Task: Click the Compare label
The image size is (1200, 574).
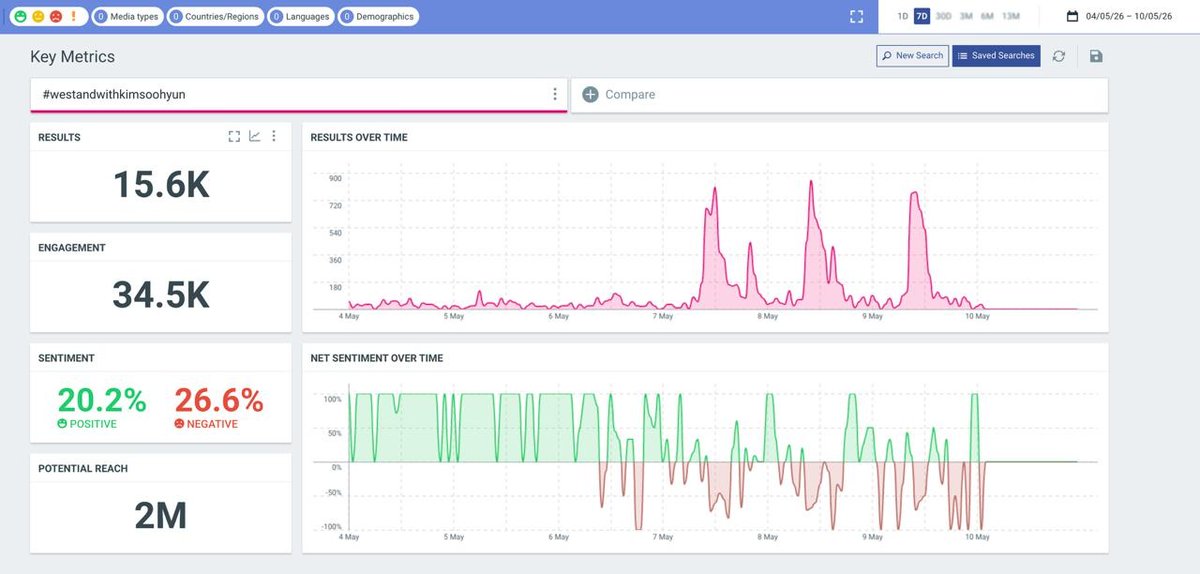Action: (630, 94)
